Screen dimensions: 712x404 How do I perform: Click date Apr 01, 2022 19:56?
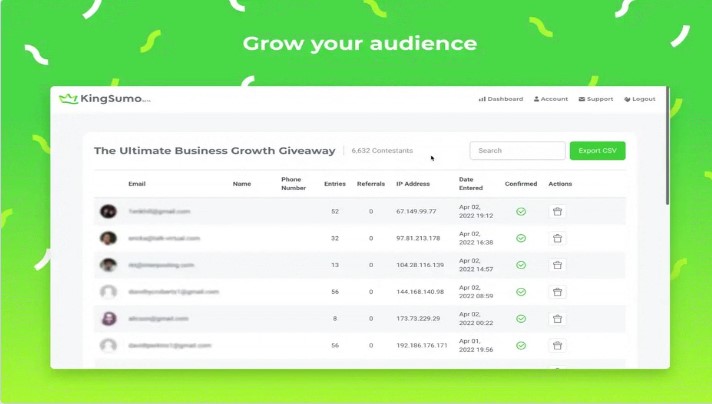[x=476, y=345]
